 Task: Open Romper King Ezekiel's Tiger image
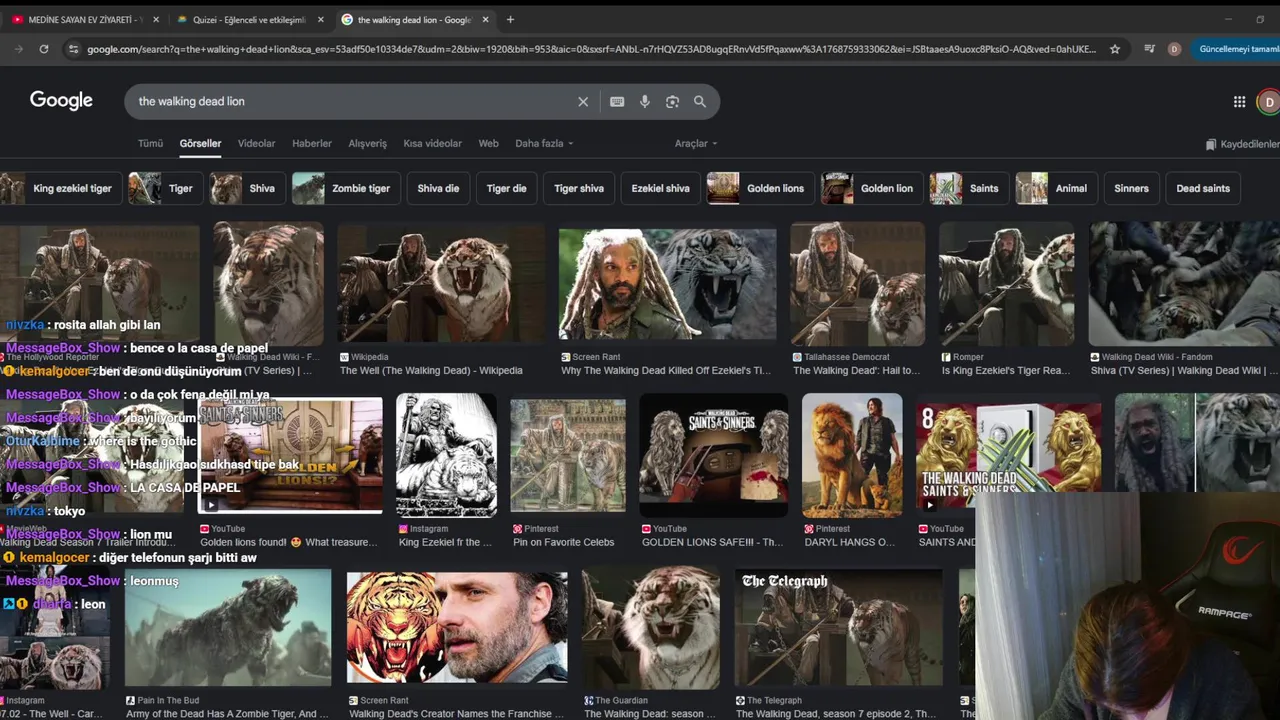(1007, 284)
